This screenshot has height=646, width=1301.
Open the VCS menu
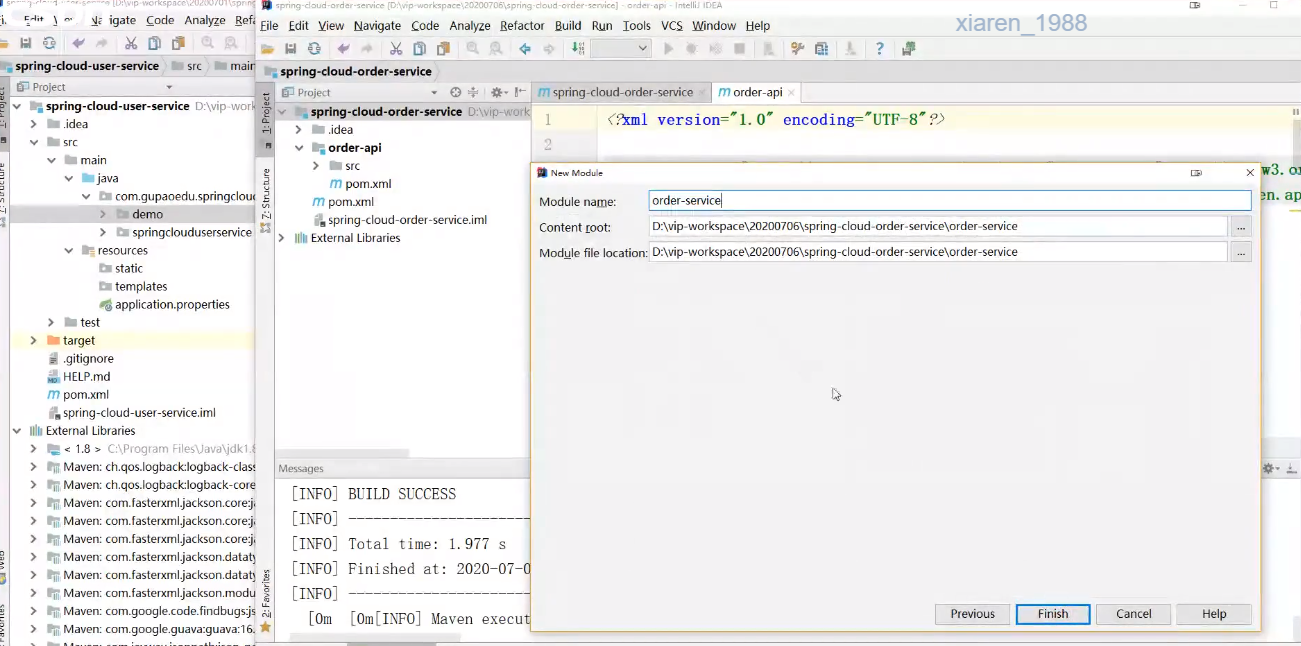[672, 26]
